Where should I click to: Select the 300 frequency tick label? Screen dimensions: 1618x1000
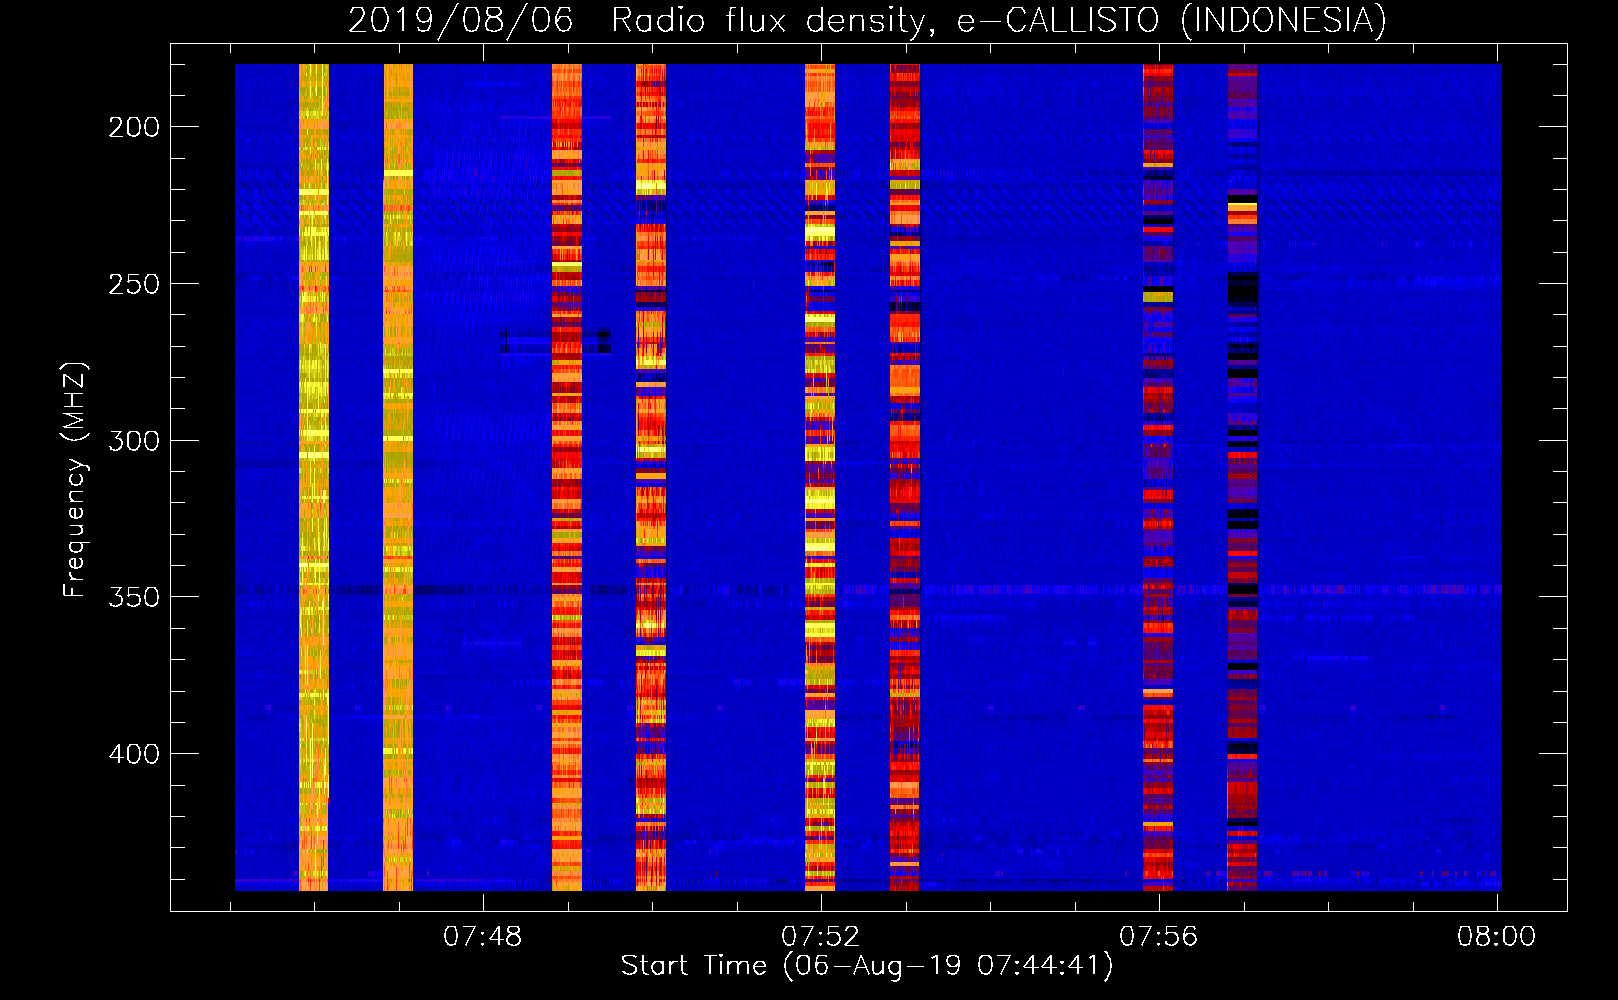134,441
